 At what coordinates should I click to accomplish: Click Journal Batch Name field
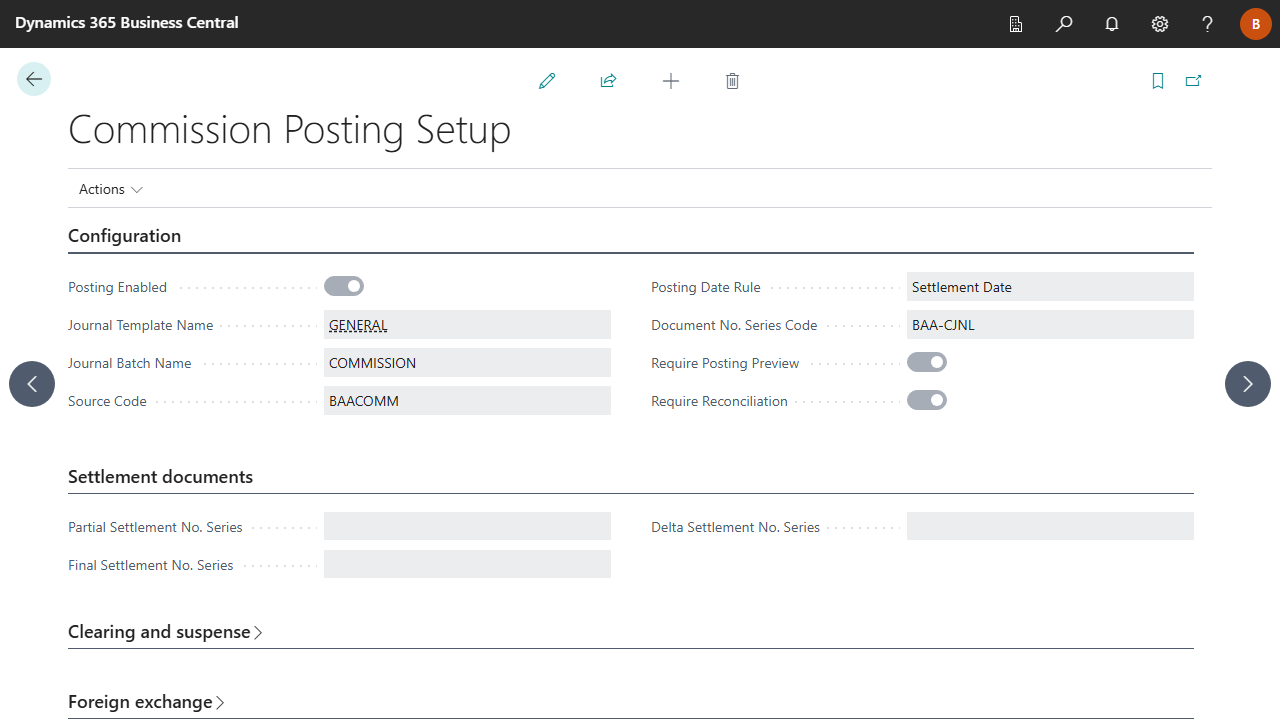[467, 363]
